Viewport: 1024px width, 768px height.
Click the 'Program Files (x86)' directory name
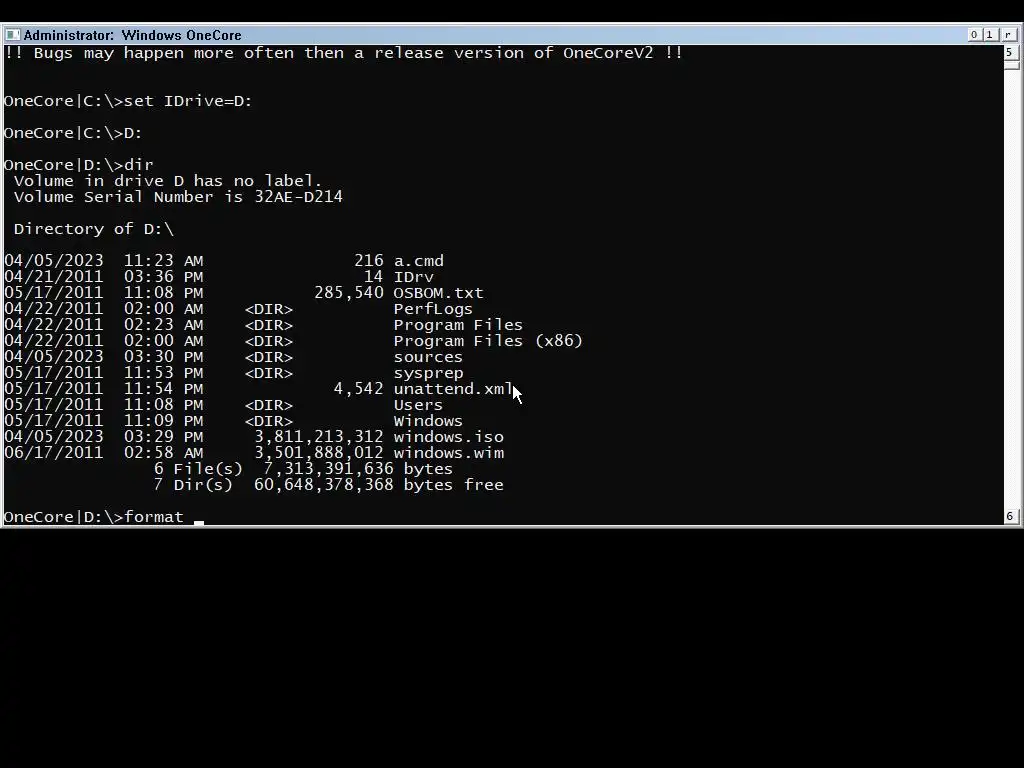pyautogui.click(x=488, y=341)
